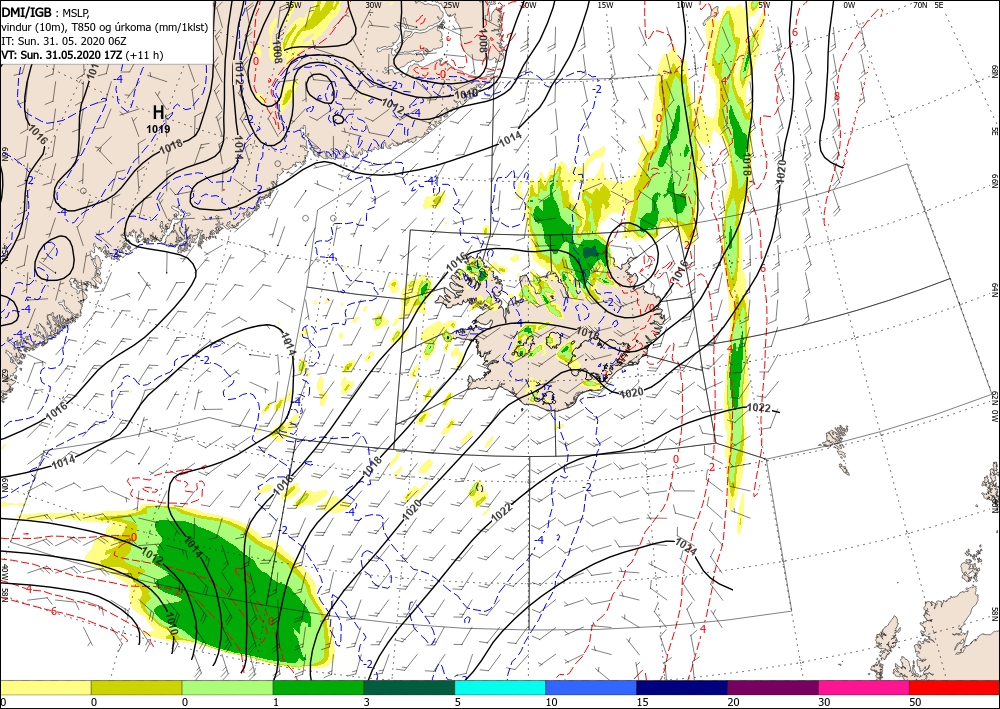Viewport: 1000px width, 709px height.
Task: Click the olive segment of the color scale
Action: coord(136,687)
